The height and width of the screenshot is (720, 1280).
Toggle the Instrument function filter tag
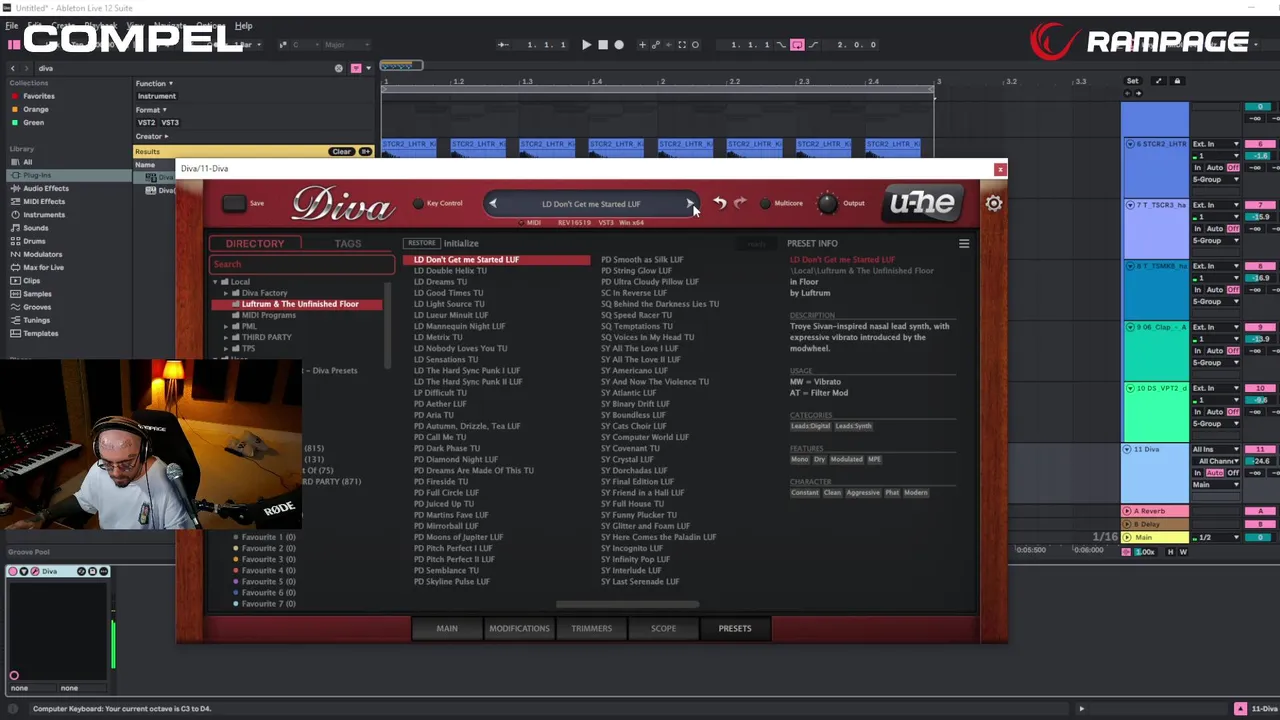156,96
